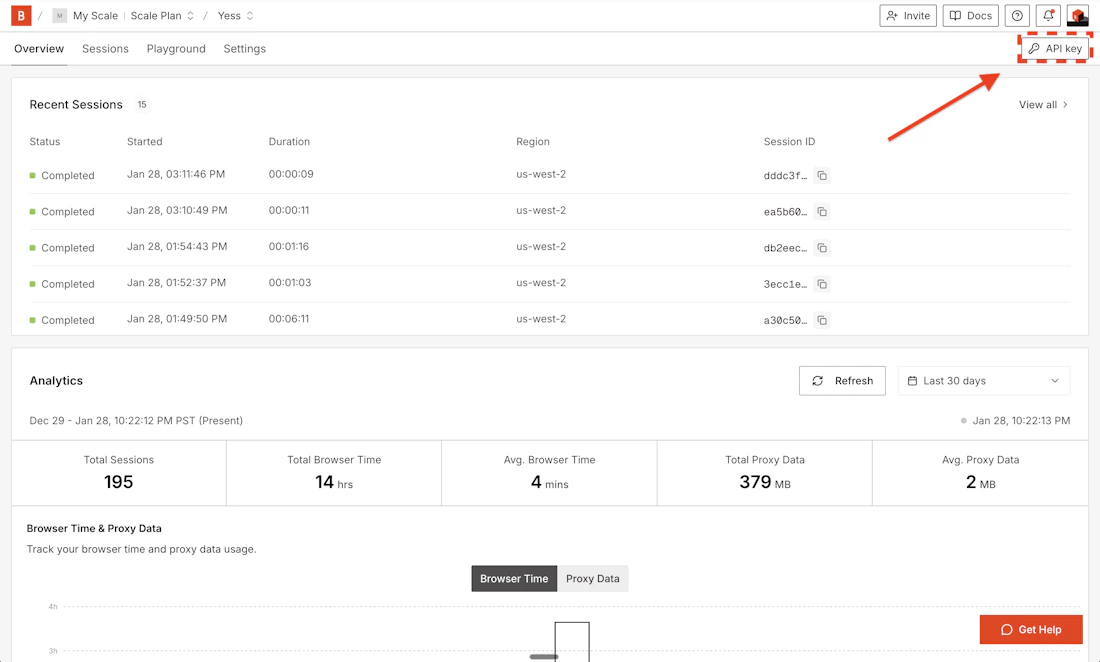This screenshot has height=662, width=1100.
Task: Open the Playground tab
Action: [x=176, y=48]
